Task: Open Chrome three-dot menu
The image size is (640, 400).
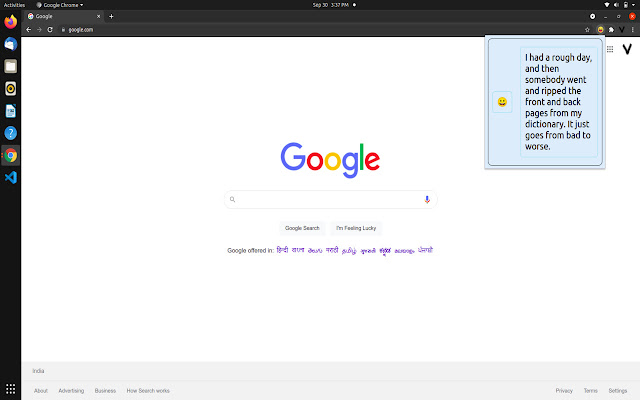Action: click(x=633, y=29)
